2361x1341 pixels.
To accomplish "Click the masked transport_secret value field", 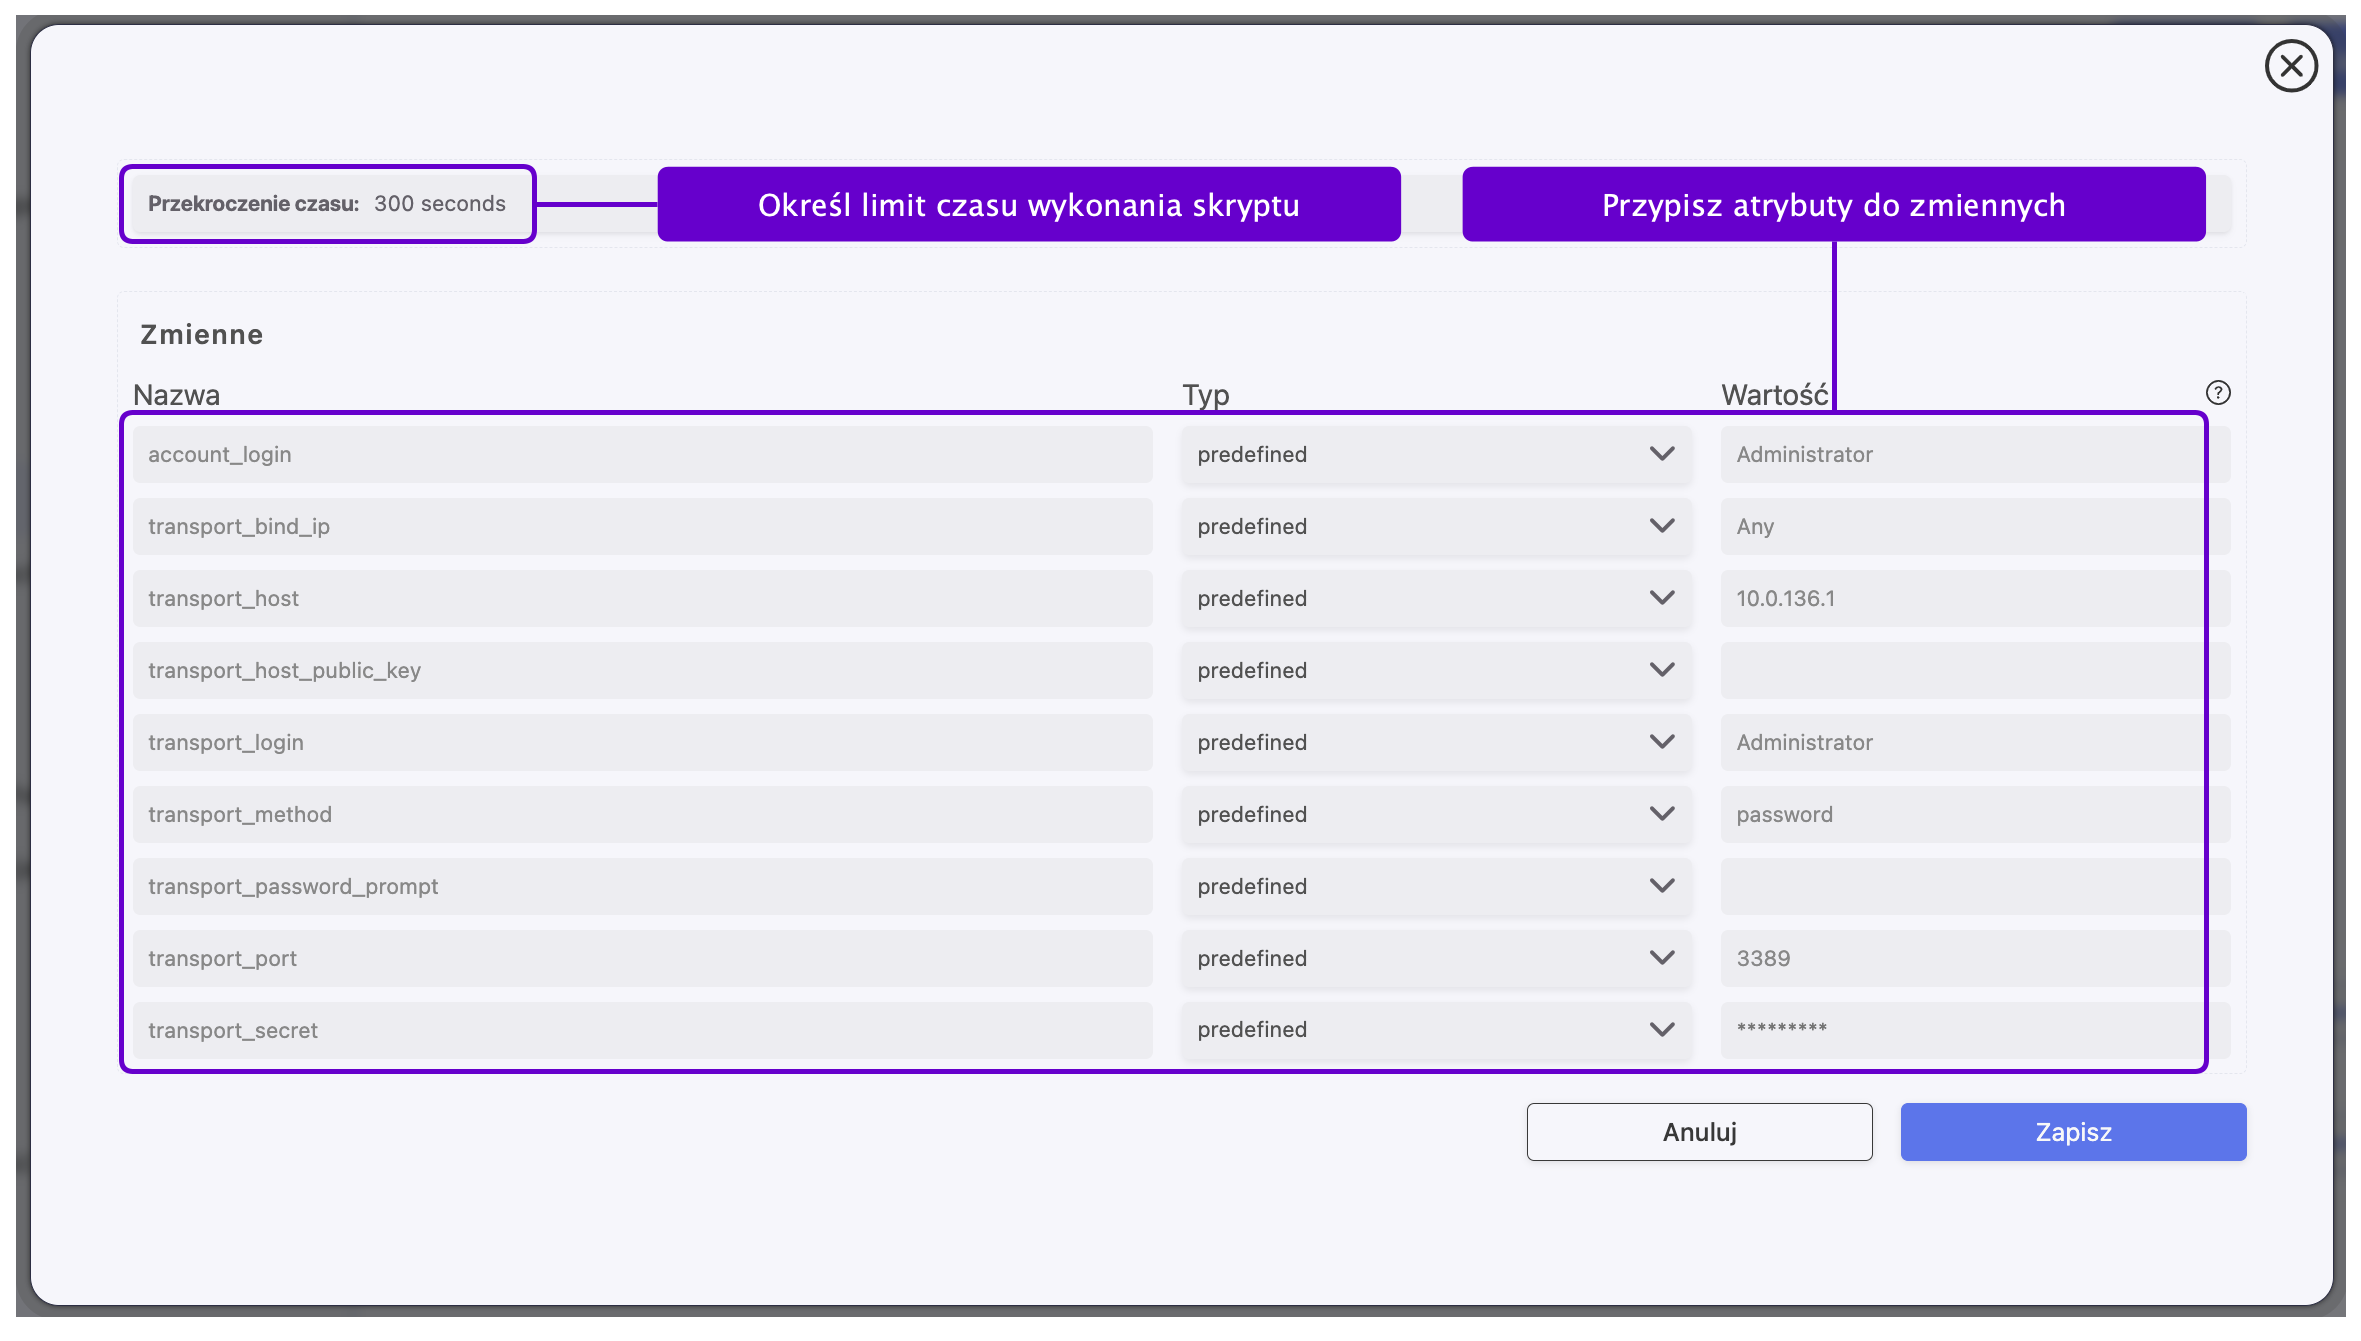I will pyautogui.click(x=1960, y=1030).
